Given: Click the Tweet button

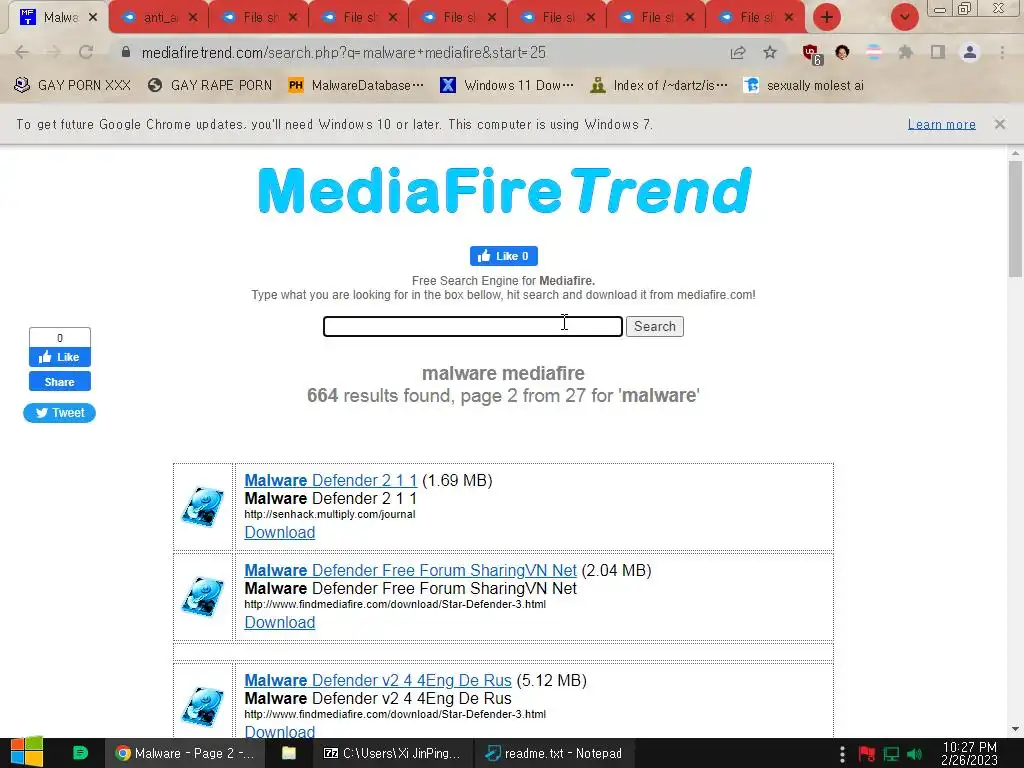Looking at the screenshot, I should [59, 413].
